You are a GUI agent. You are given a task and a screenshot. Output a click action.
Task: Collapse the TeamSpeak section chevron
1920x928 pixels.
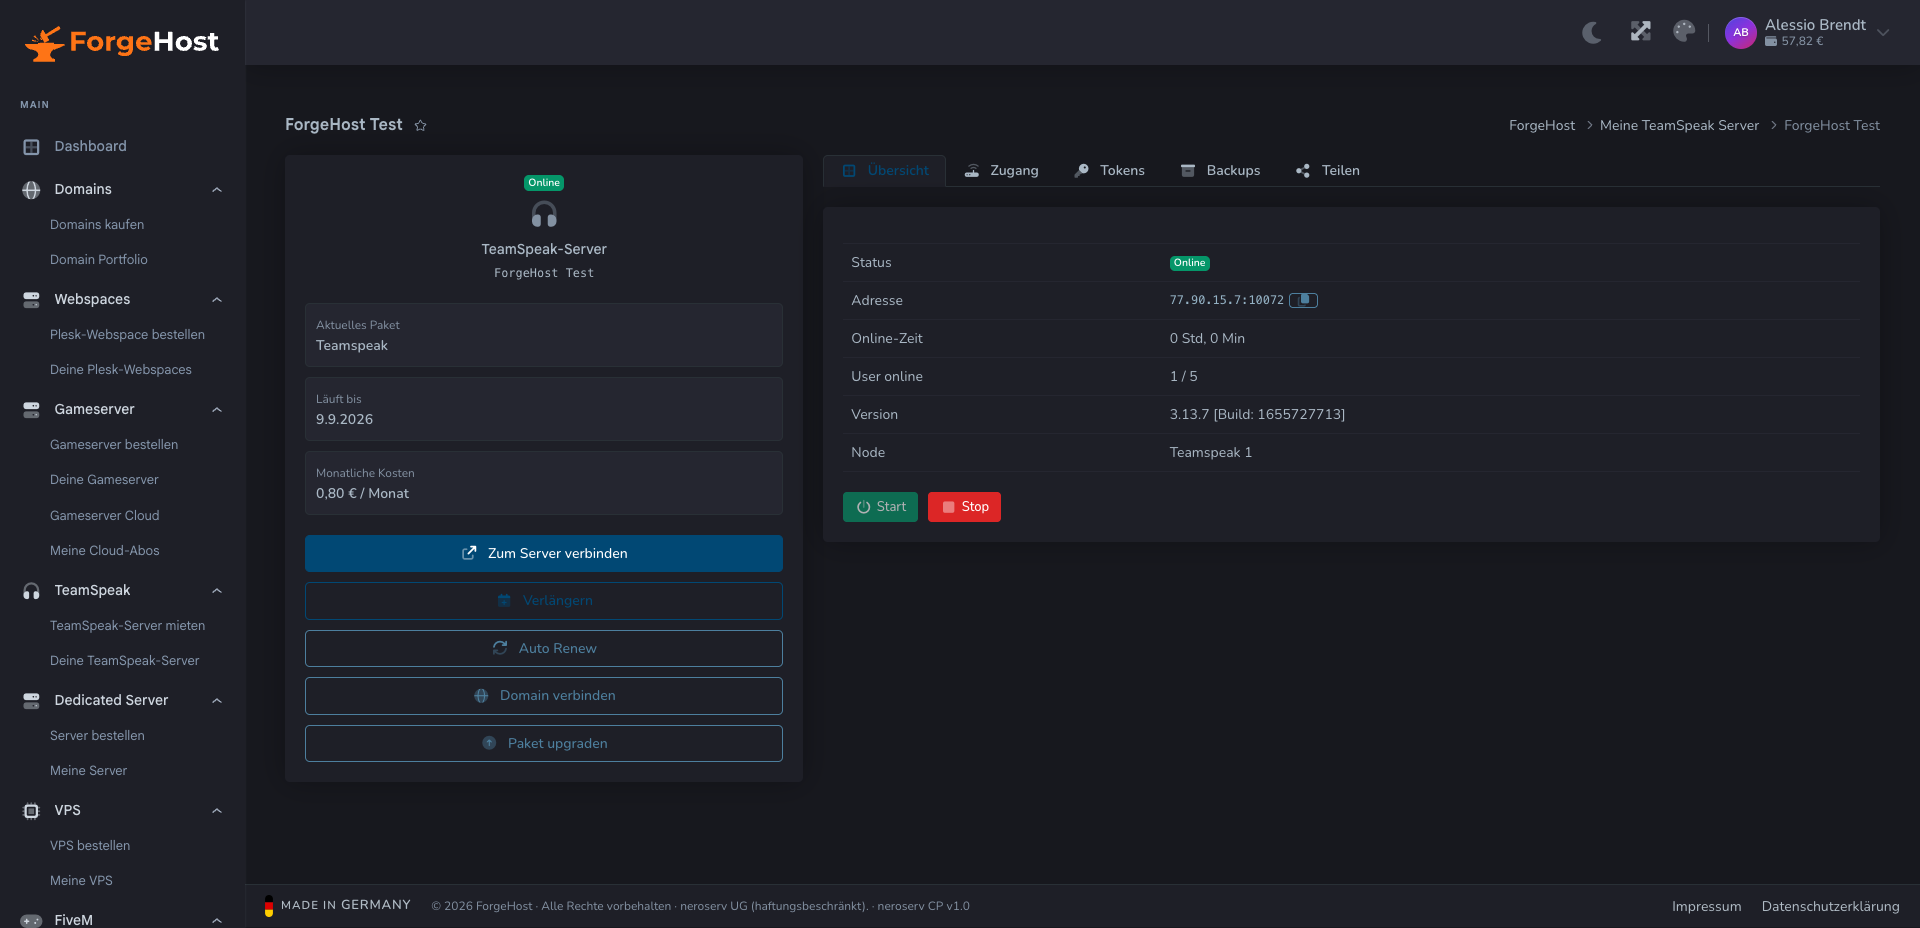coord(217,591)
